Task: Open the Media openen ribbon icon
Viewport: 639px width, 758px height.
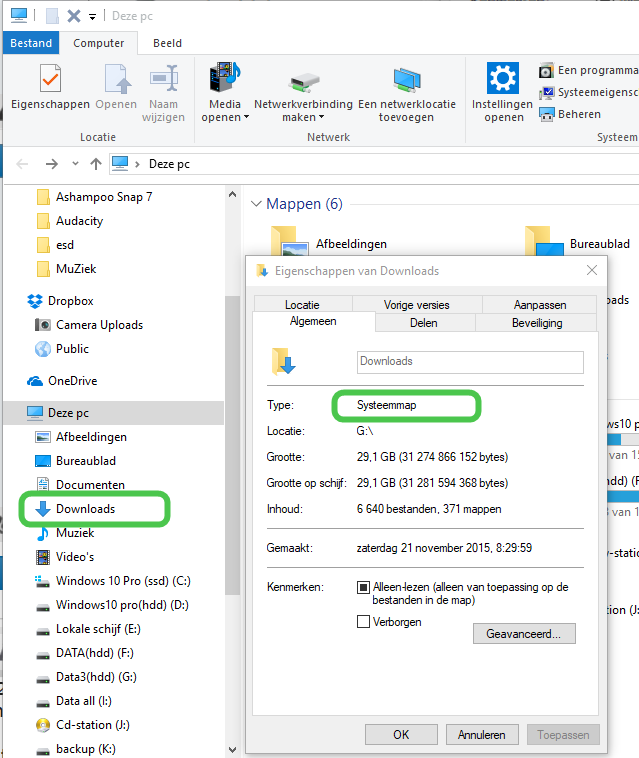Action: tap(225, 79)
